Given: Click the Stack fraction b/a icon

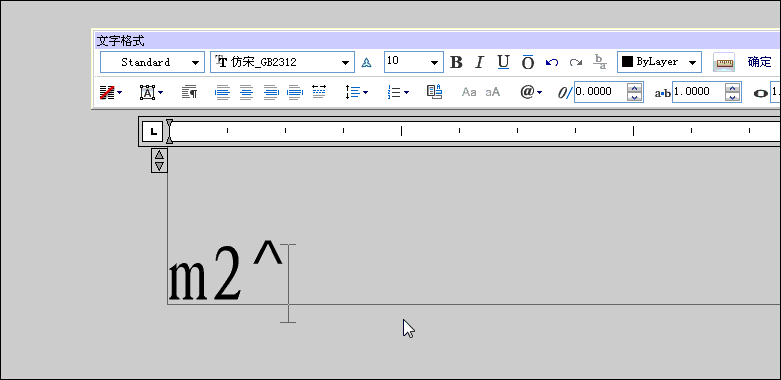Looking at the screenshot, I should pos(600,62).
